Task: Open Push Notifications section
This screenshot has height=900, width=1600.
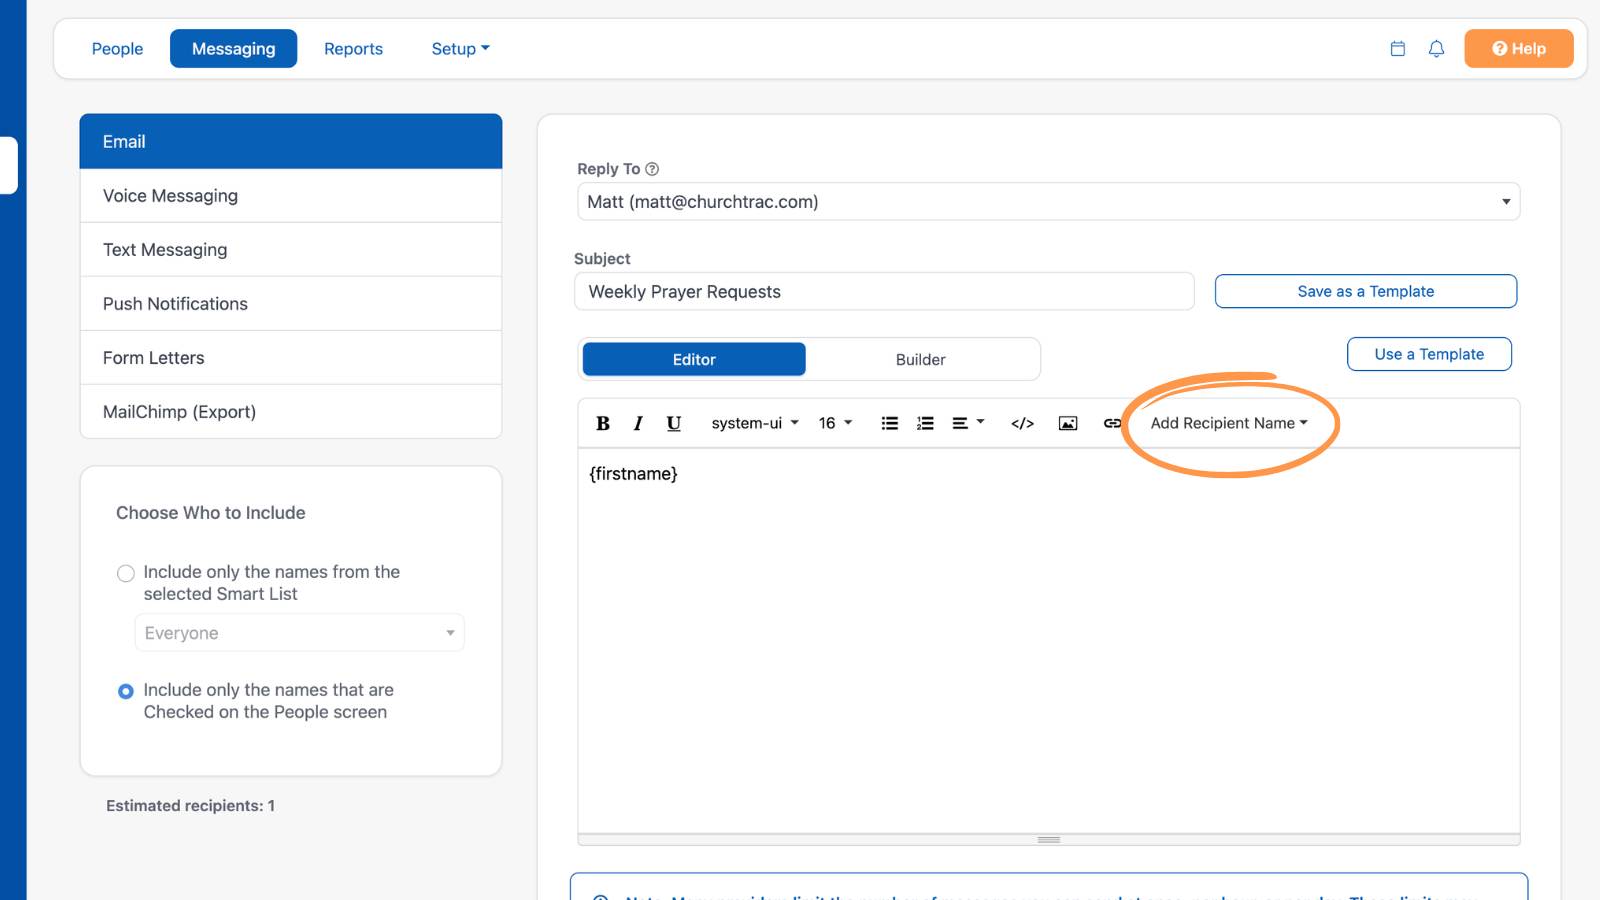Action: point(291,304)
